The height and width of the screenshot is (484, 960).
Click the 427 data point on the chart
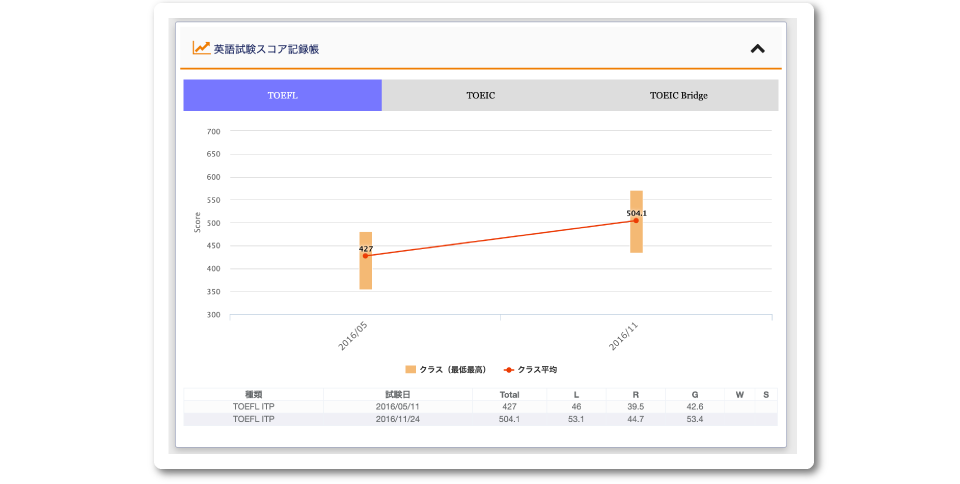click(x=366, y=256)
